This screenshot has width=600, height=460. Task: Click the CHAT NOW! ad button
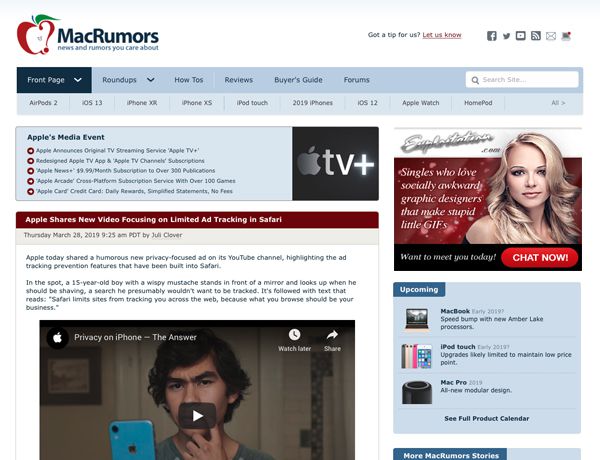click(540, 258)
